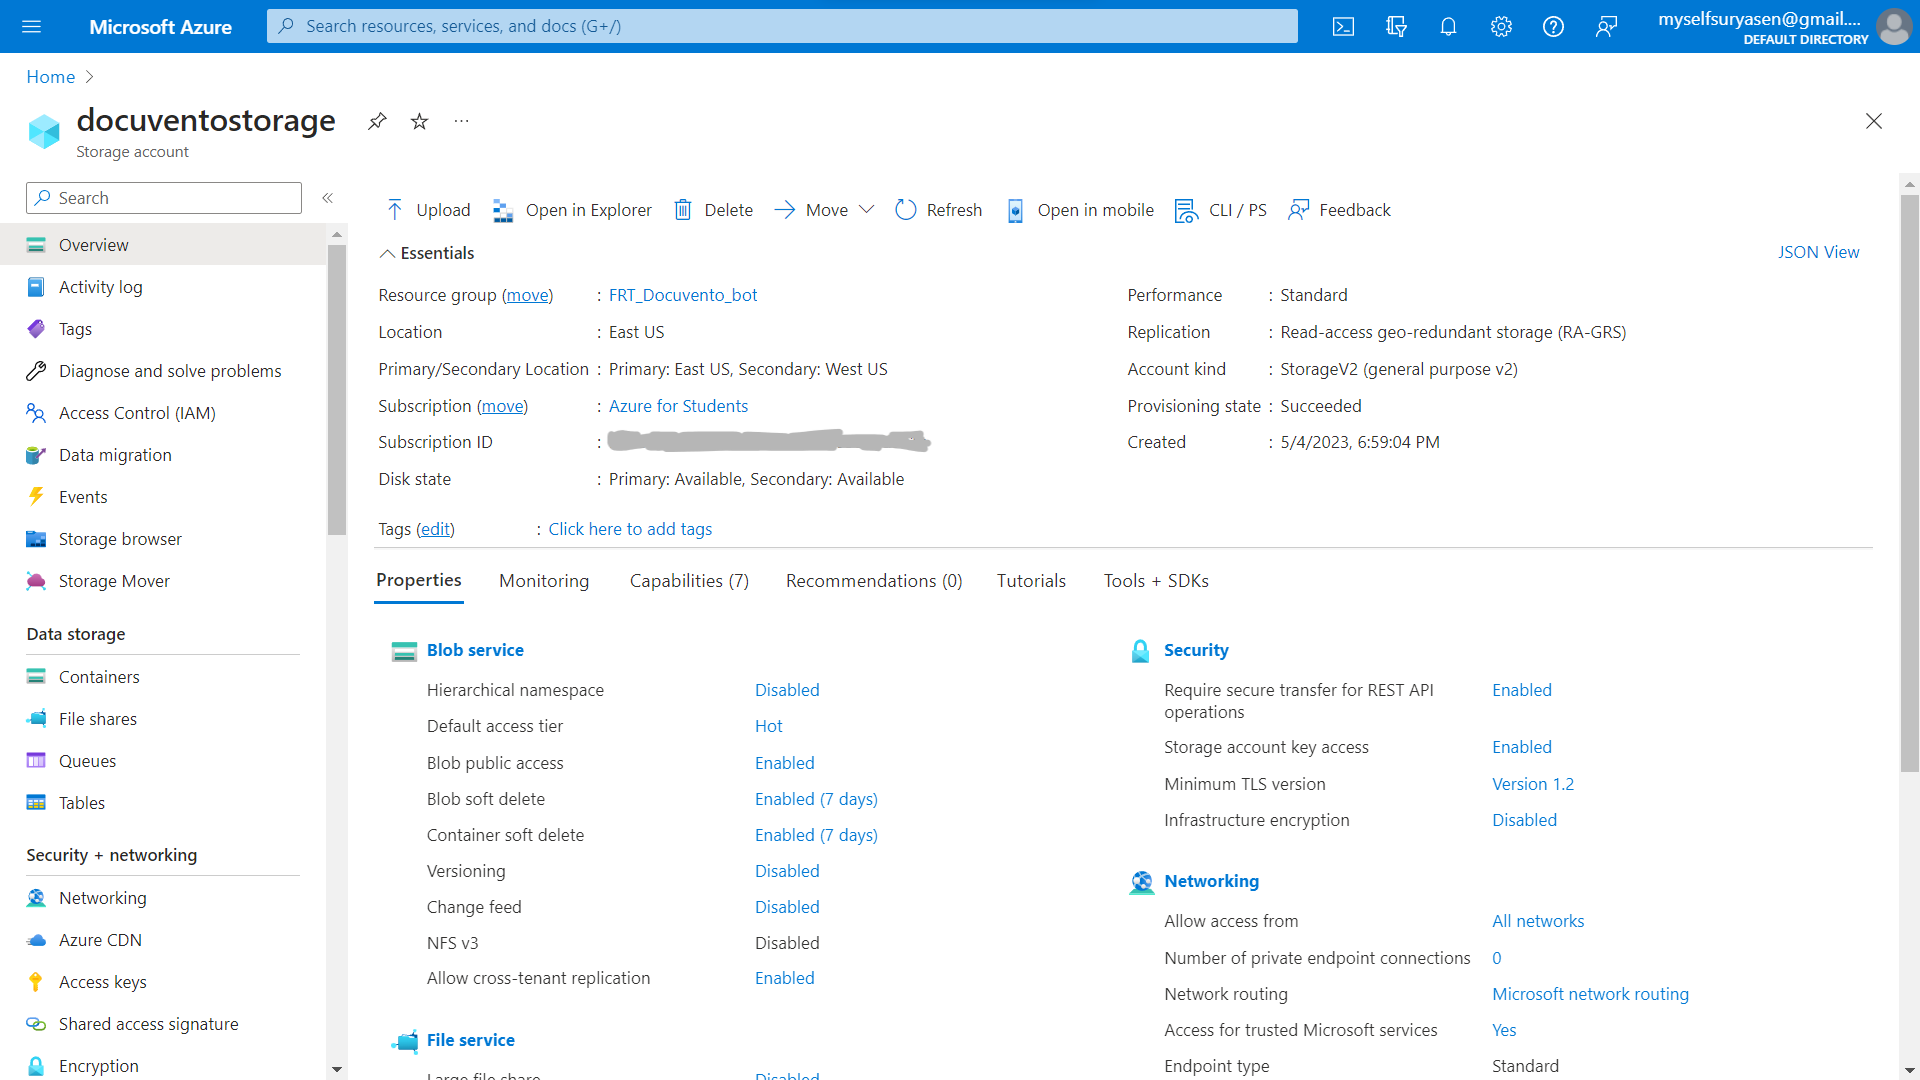Refresh the storage account overview

938,210
